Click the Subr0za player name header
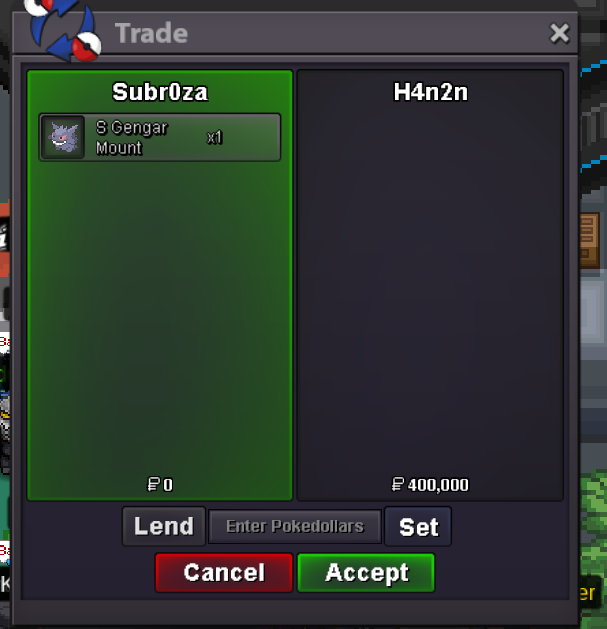607x629 pixels. point(160,92)
